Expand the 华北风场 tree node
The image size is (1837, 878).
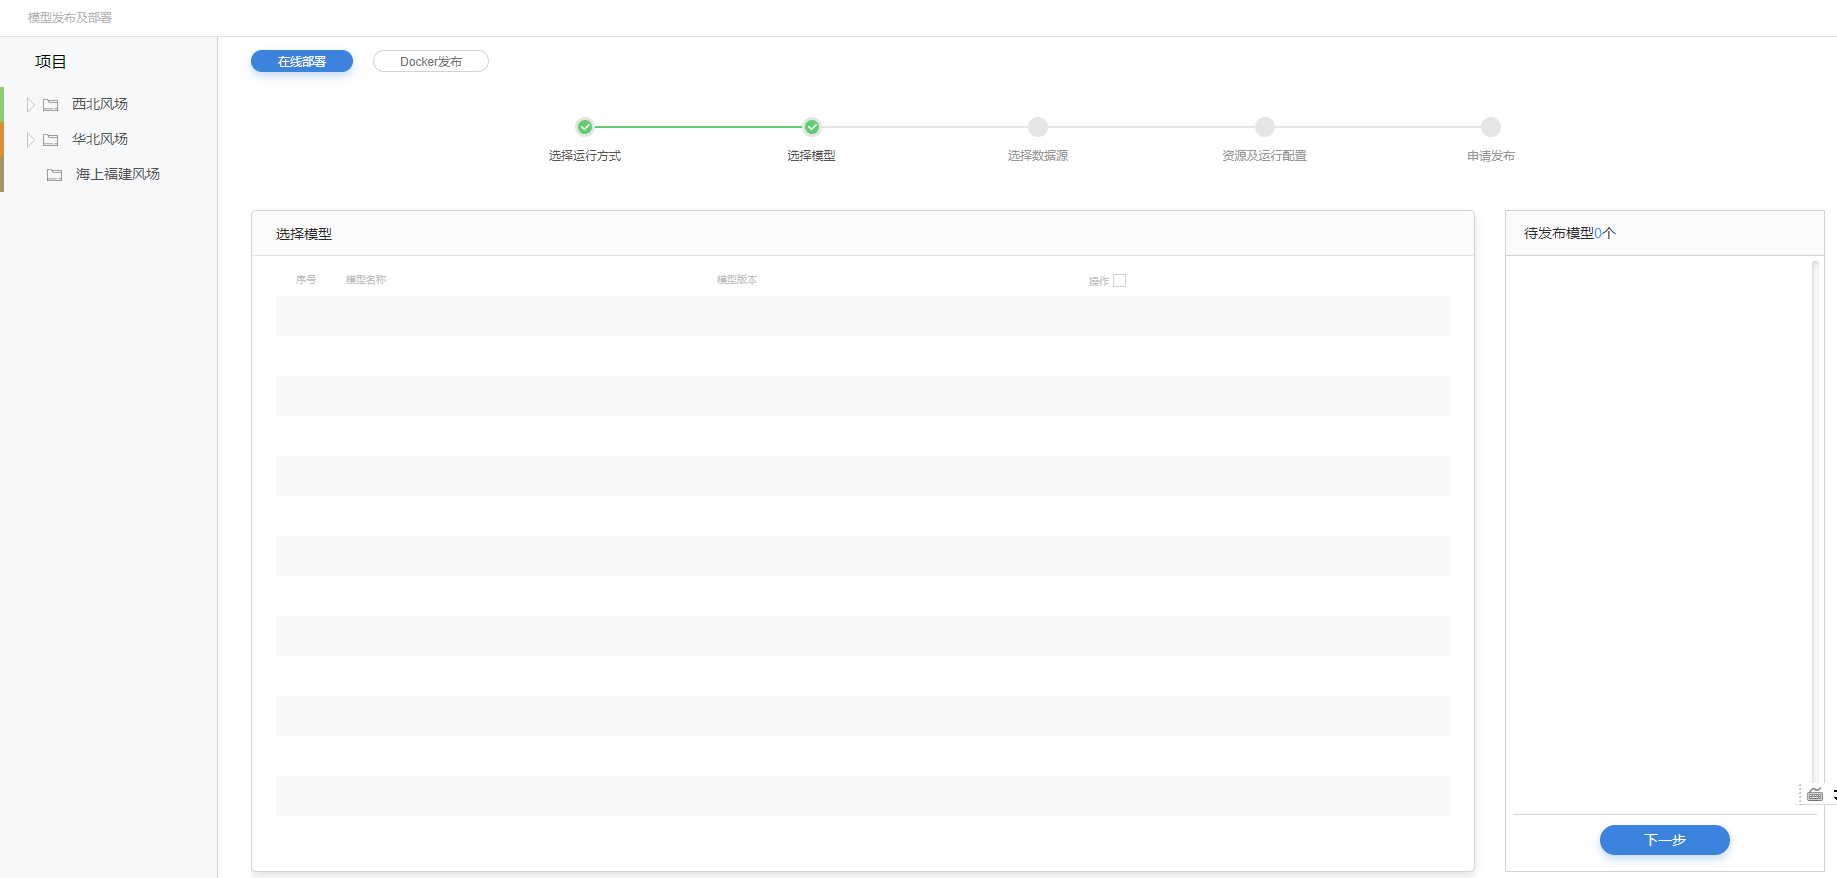[x=31, y=139]
